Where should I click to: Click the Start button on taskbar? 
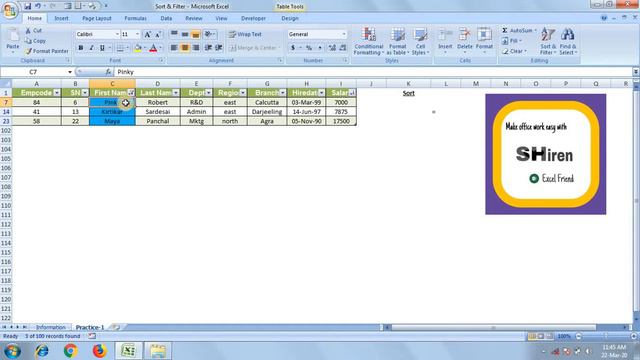(x=12, y=351)
